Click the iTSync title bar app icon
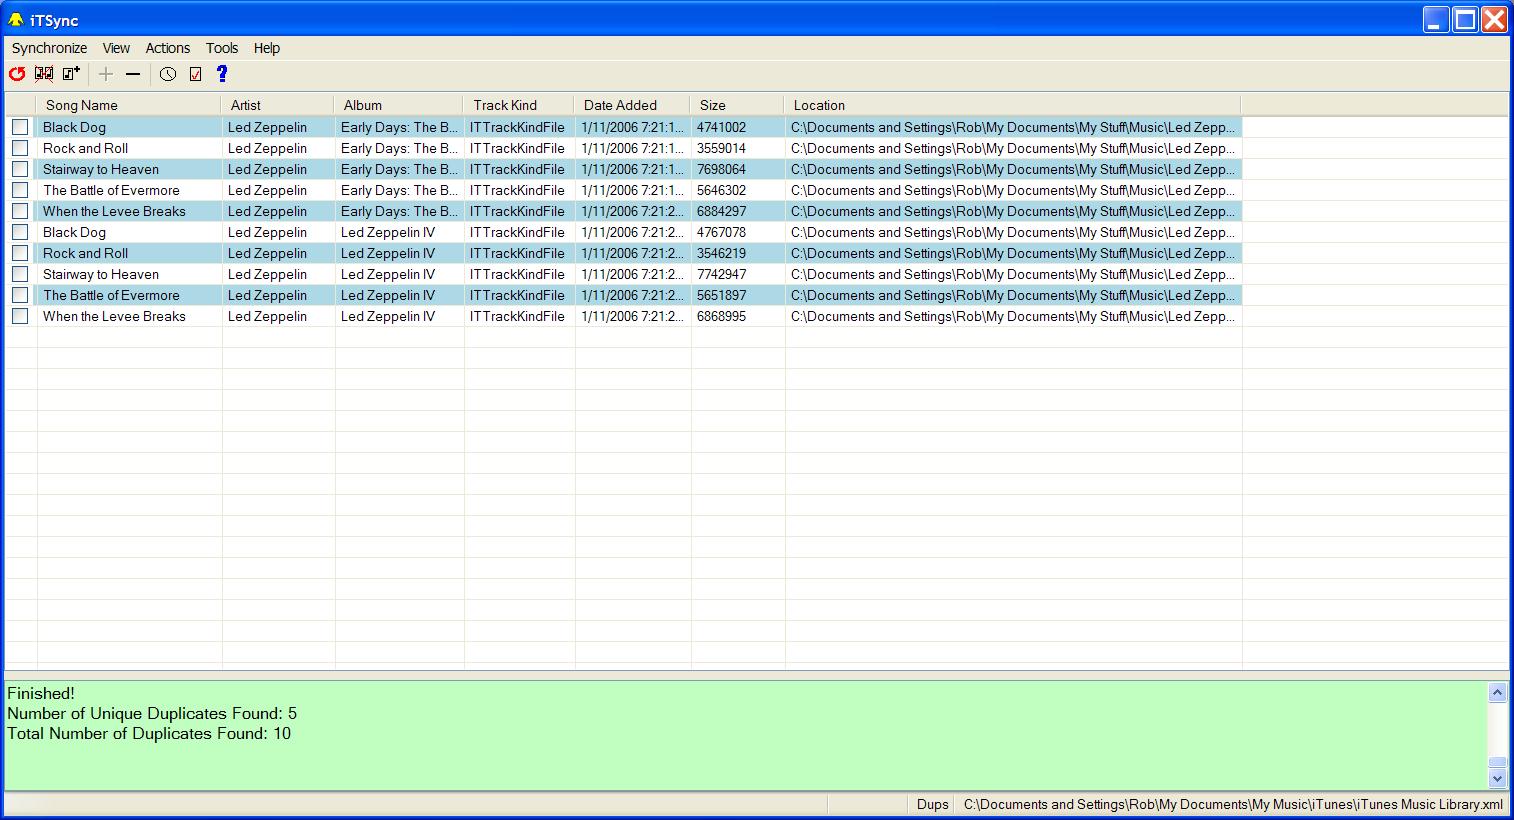Viewport: 1514px width, 820px height. point(15,20)
